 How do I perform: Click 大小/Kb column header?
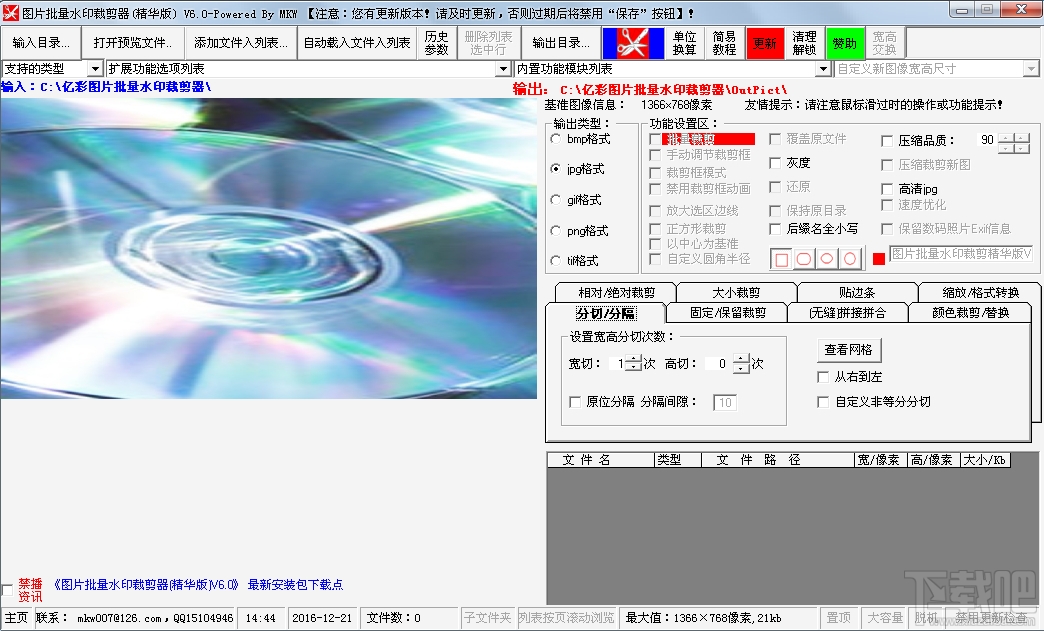click(x=985, y=459)
